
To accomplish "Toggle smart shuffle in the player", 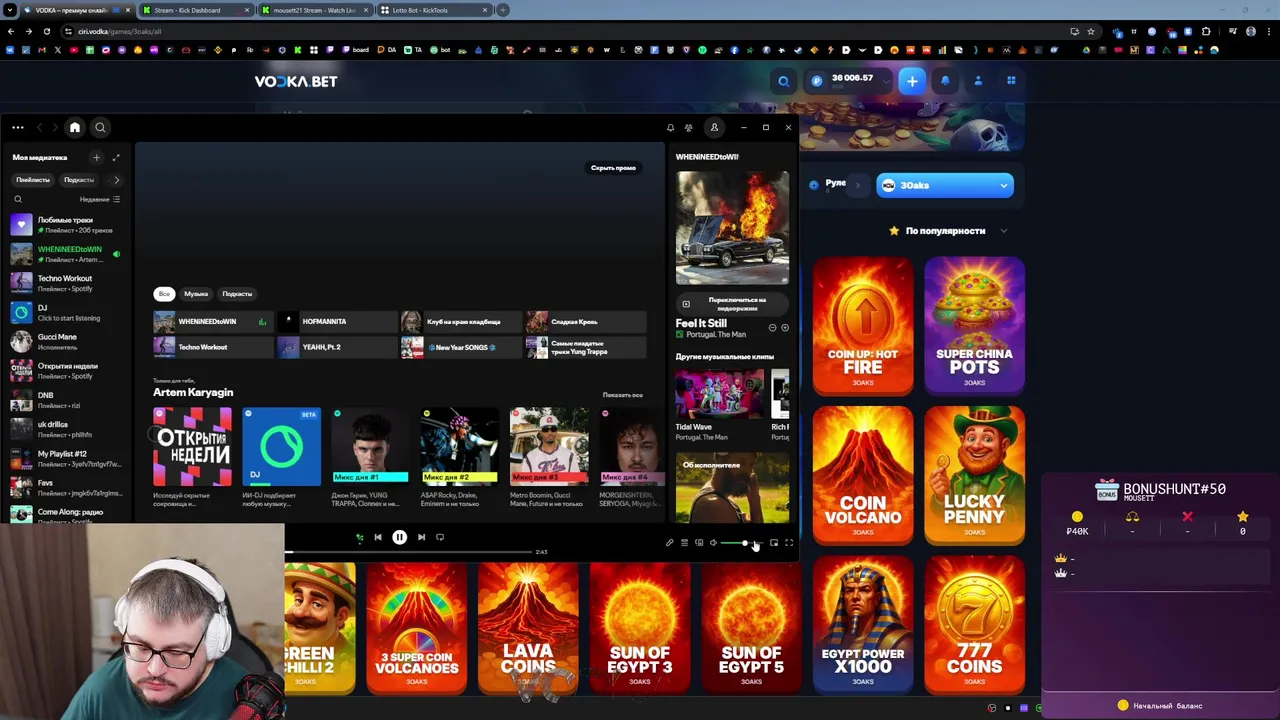I will pos(360,537).
